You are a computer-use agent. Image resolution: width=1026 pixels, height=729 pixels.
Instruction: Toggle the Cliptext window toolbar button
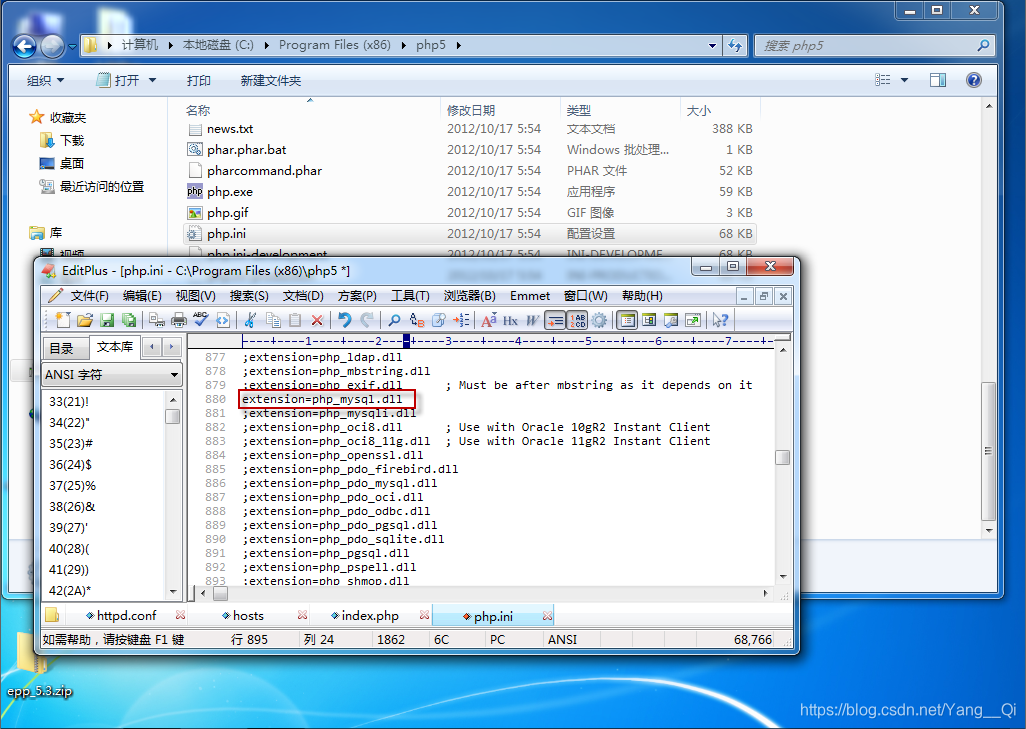tap(627, 320)
